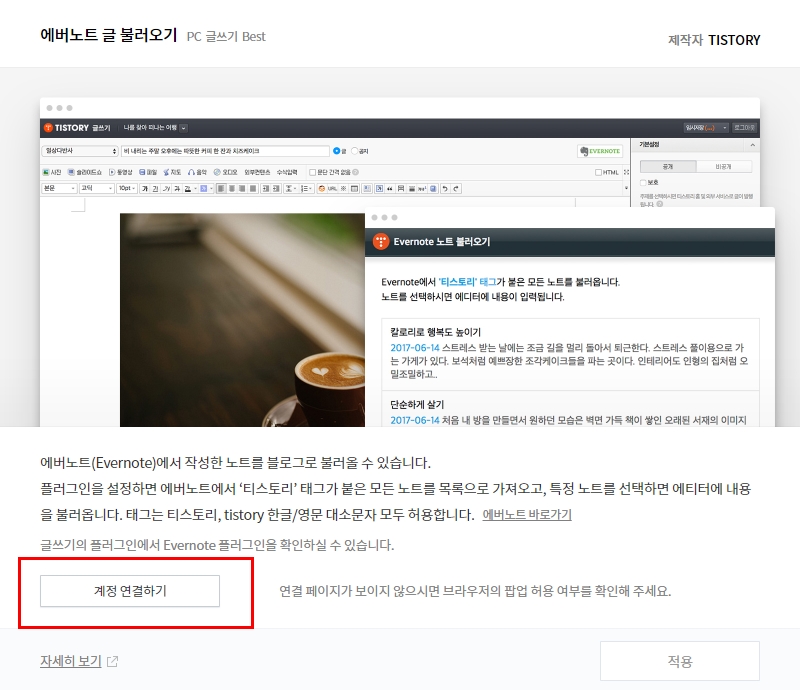Click the redo arrow in the preview editor
The width and height of the screenshot is (800, 690).
coord(456,189)
